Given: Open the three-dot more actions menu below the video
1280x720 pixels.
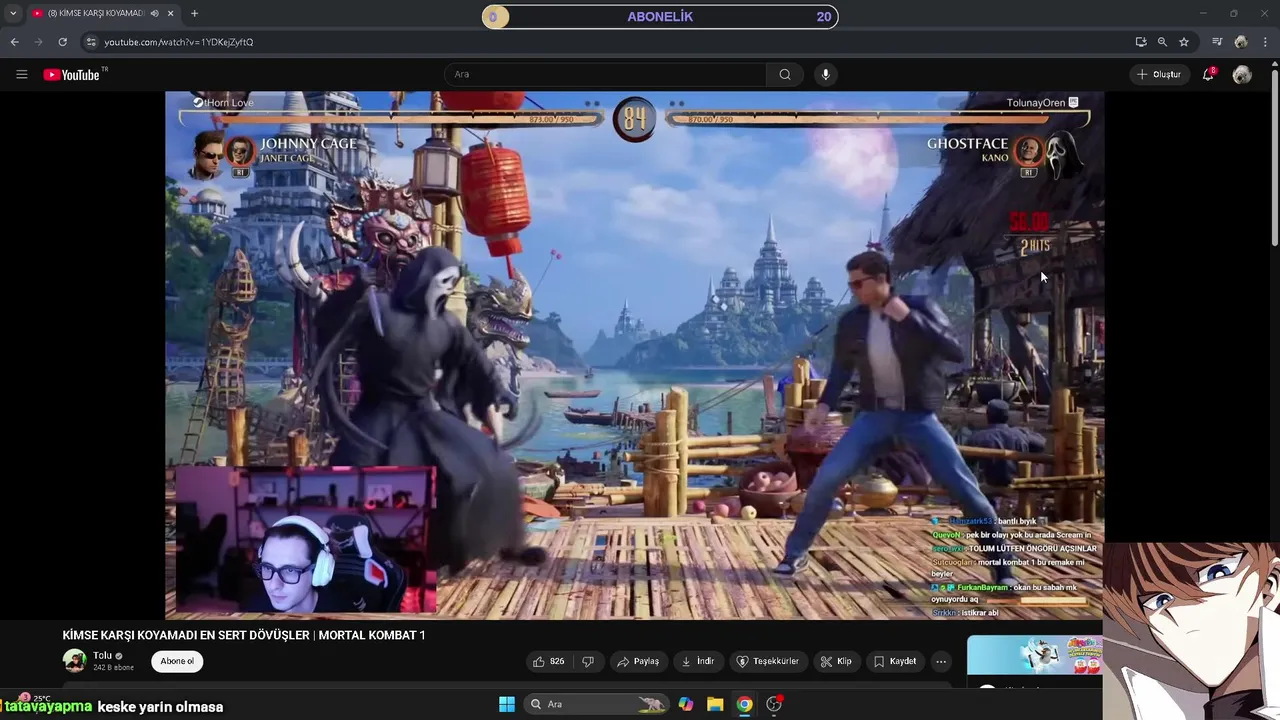Looking at the screenshot, I should tap(941, 661).
